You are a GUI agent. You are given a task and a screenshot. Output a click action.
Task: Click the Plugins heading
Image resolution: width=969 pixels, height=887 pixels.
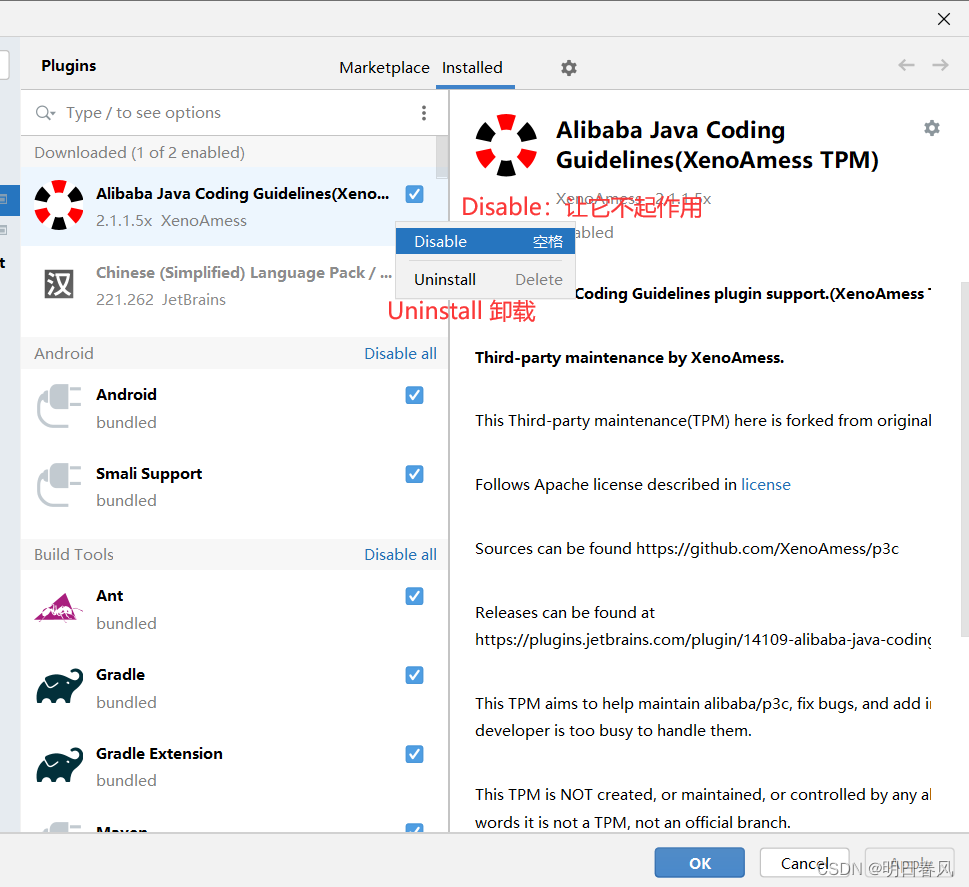click(x=69, y=66)
